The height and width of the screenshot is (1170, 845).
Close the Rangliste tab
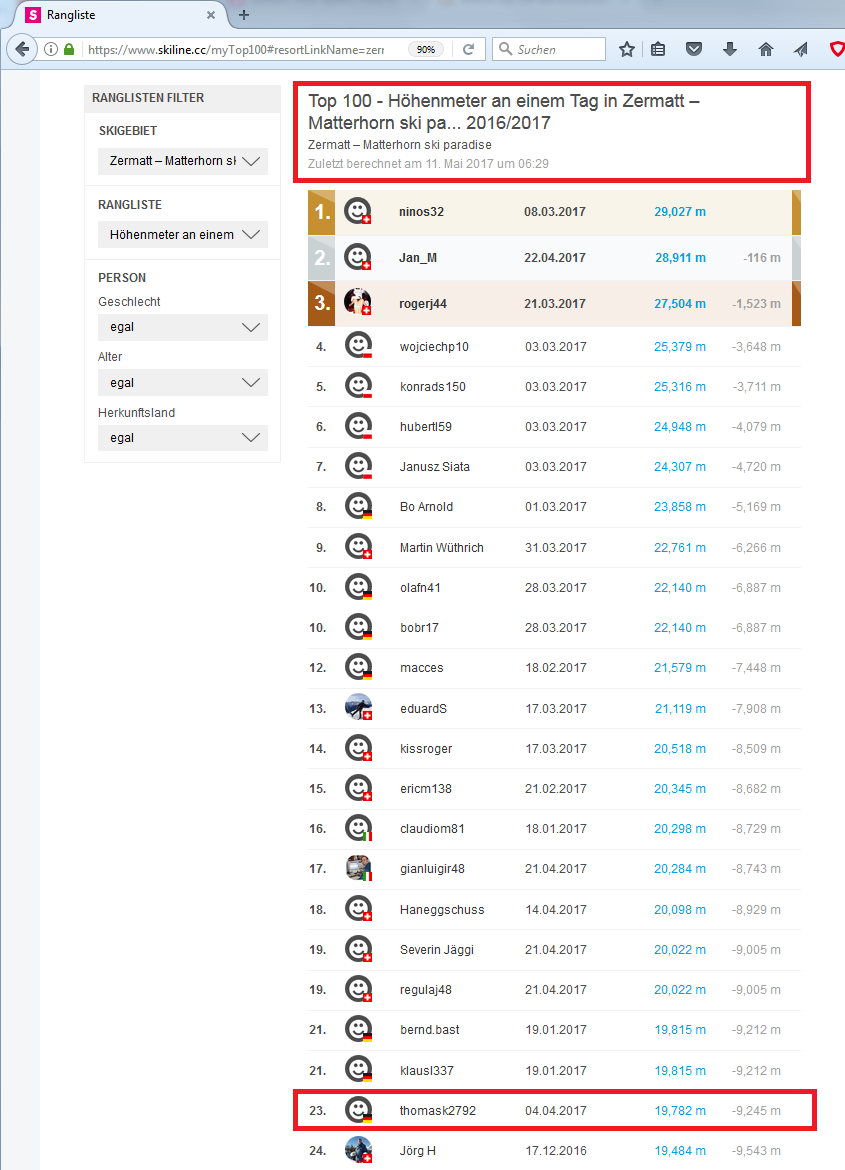pyautogui.click(x=211, y=15)
